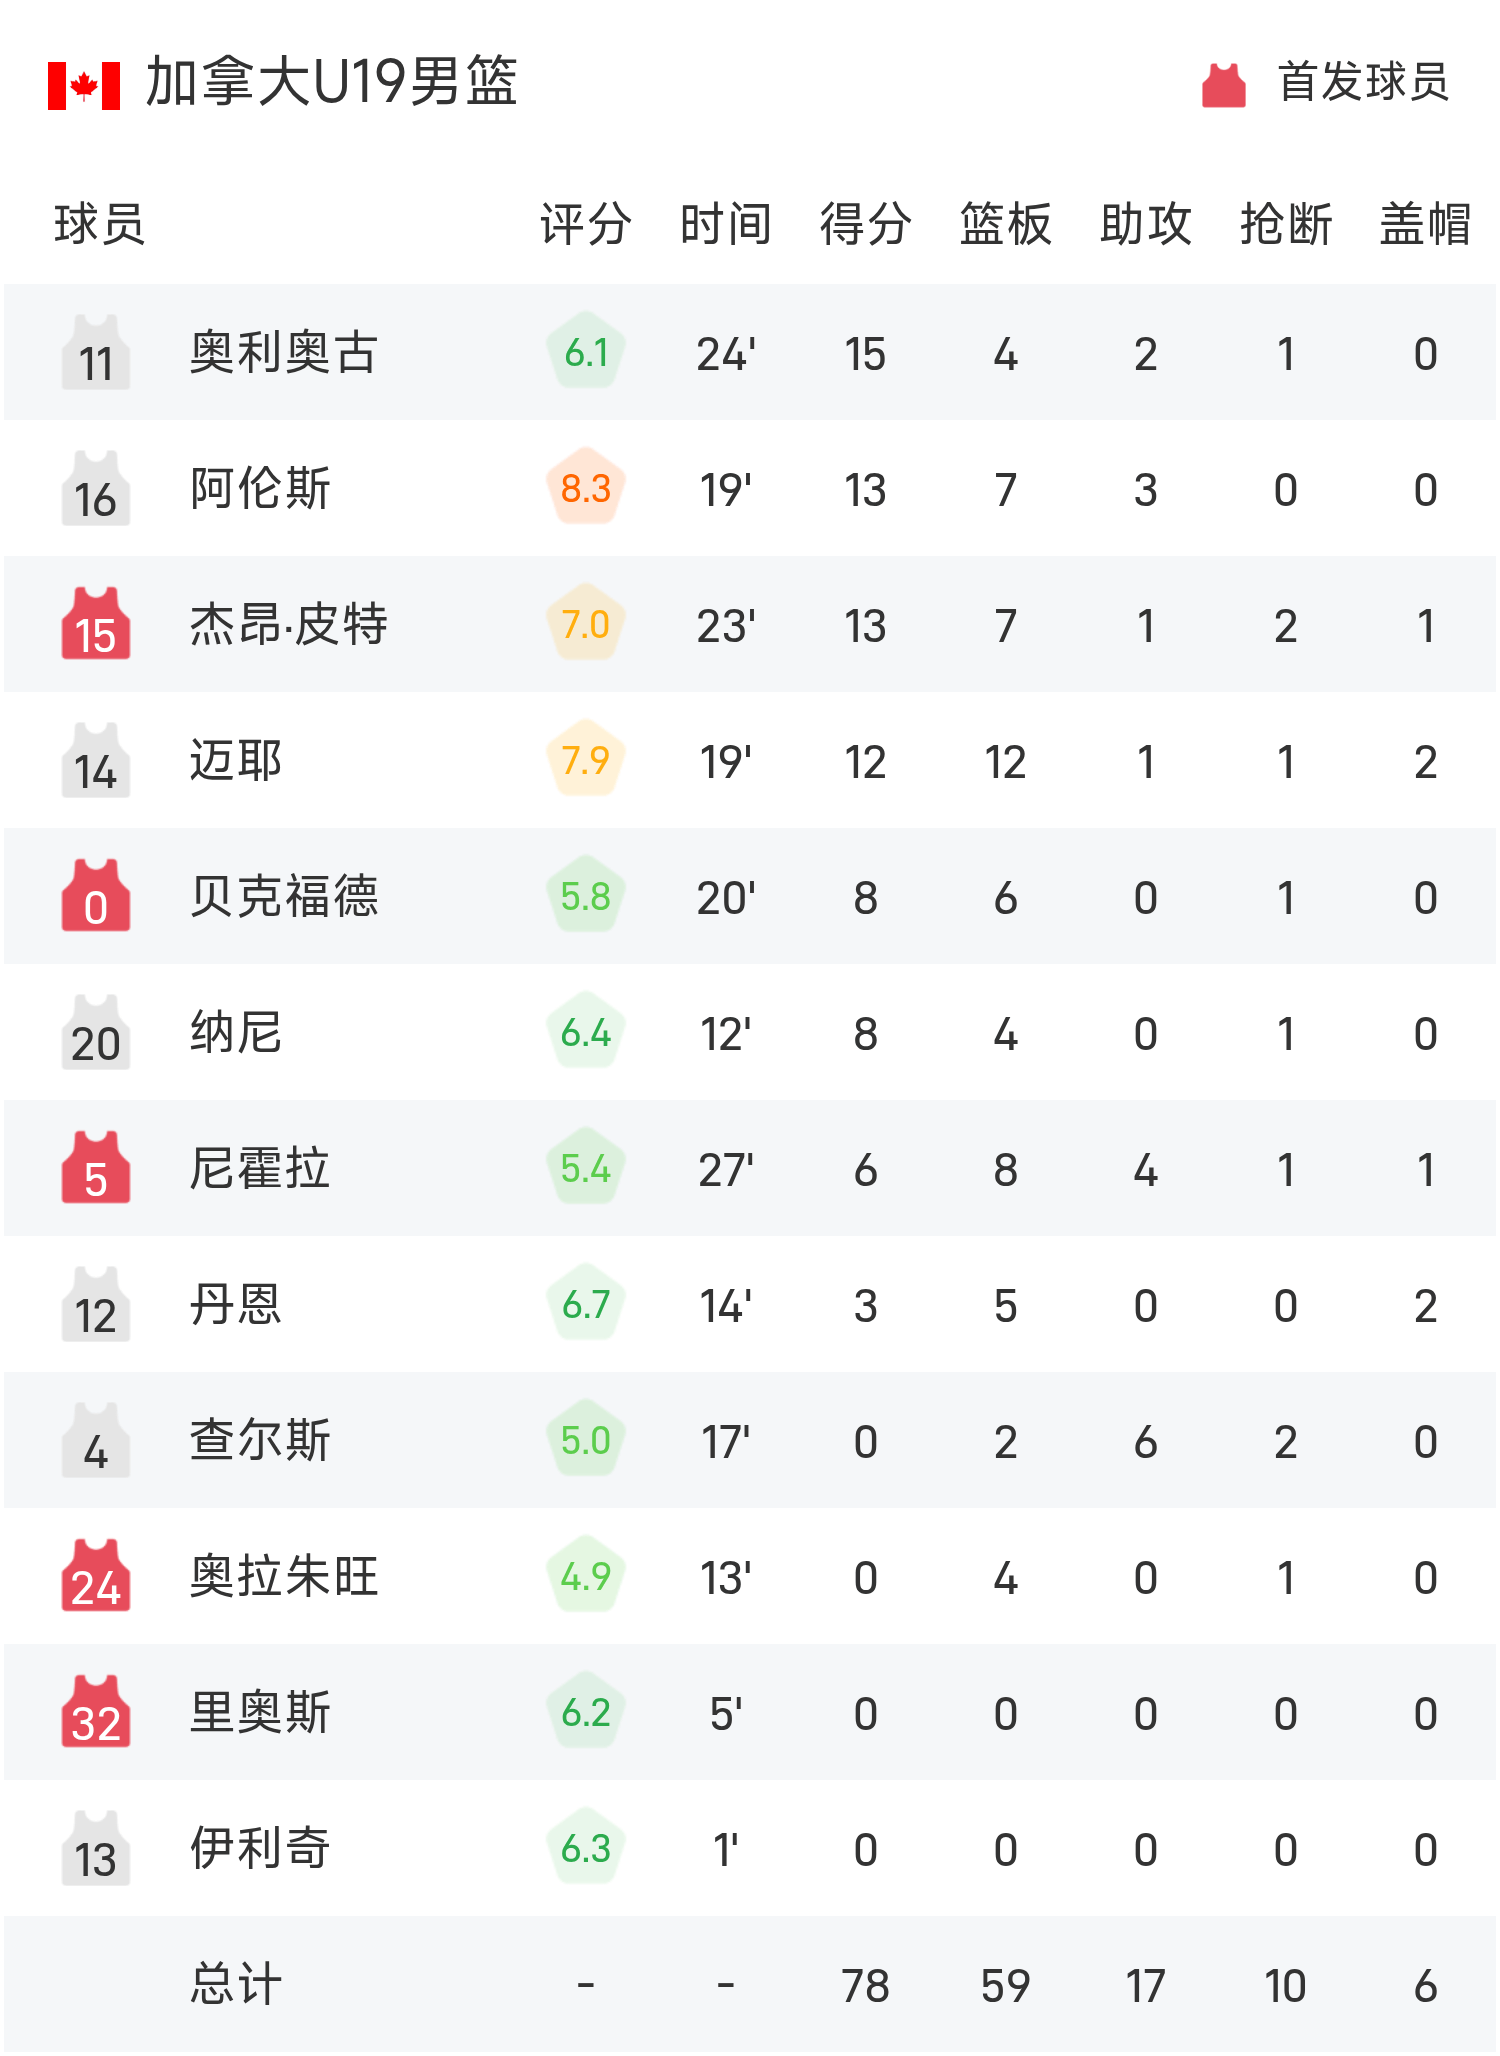Click the 总计 totals row label
1500x2056 pixels.
236,1985
